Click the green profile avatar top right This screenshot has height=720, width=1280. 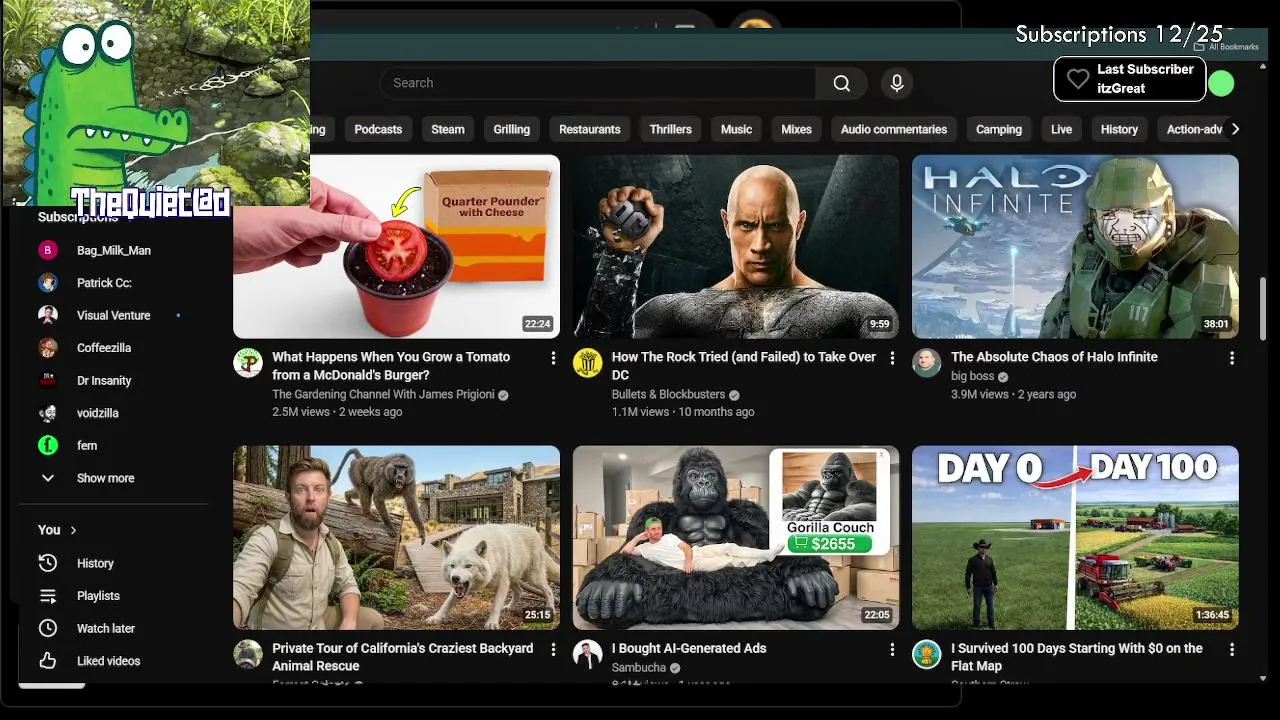[1221, 84]
